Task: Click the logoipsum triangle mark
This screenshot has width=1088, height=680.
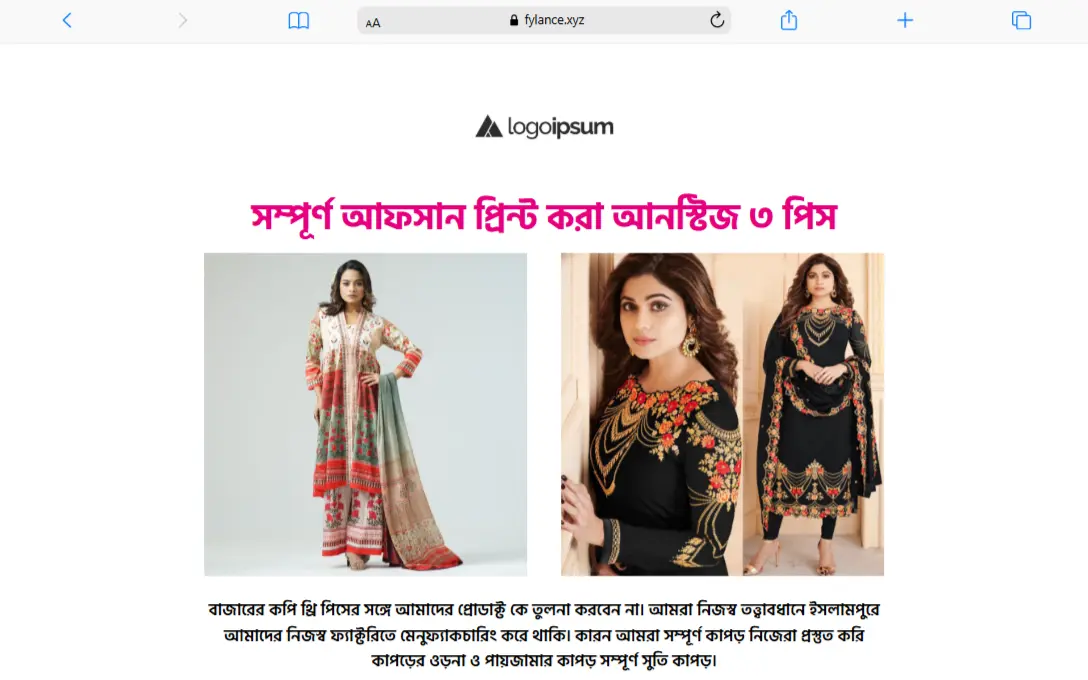Action: 488,126
